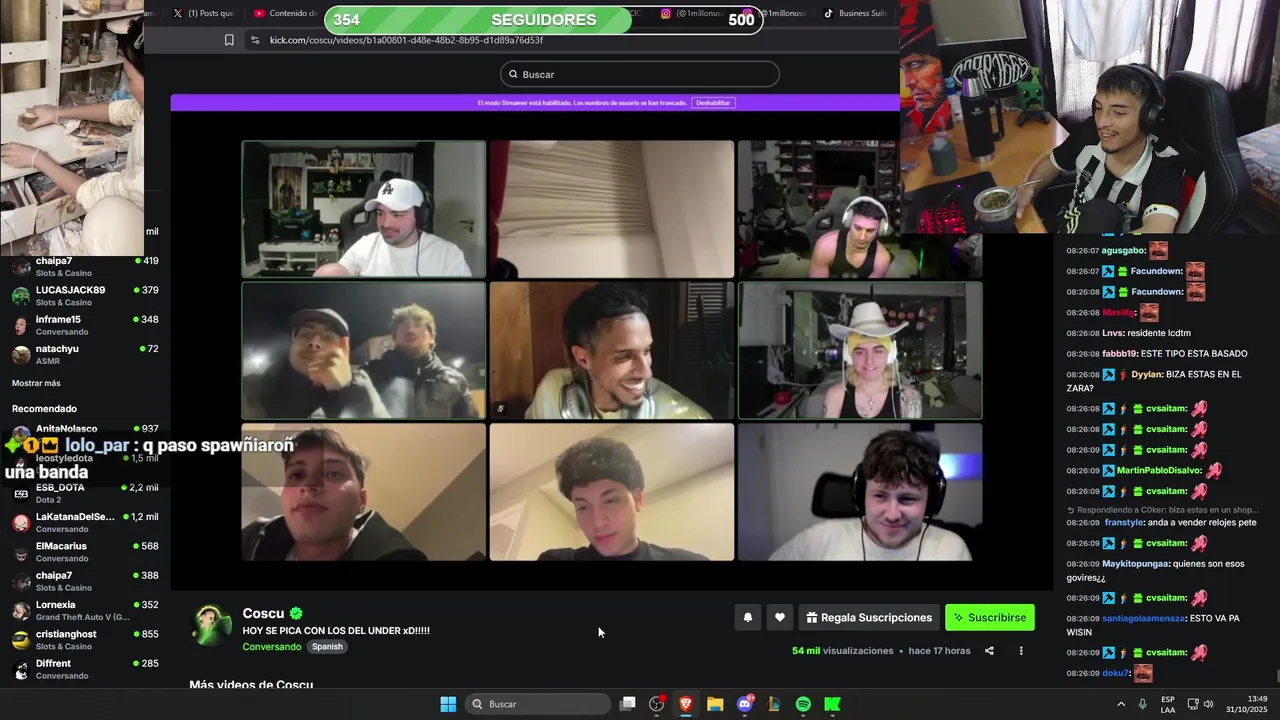Expand the system tray hidden icons chevron
The height and width of the screenshot is (720, 1280).
click(1120, 704)
